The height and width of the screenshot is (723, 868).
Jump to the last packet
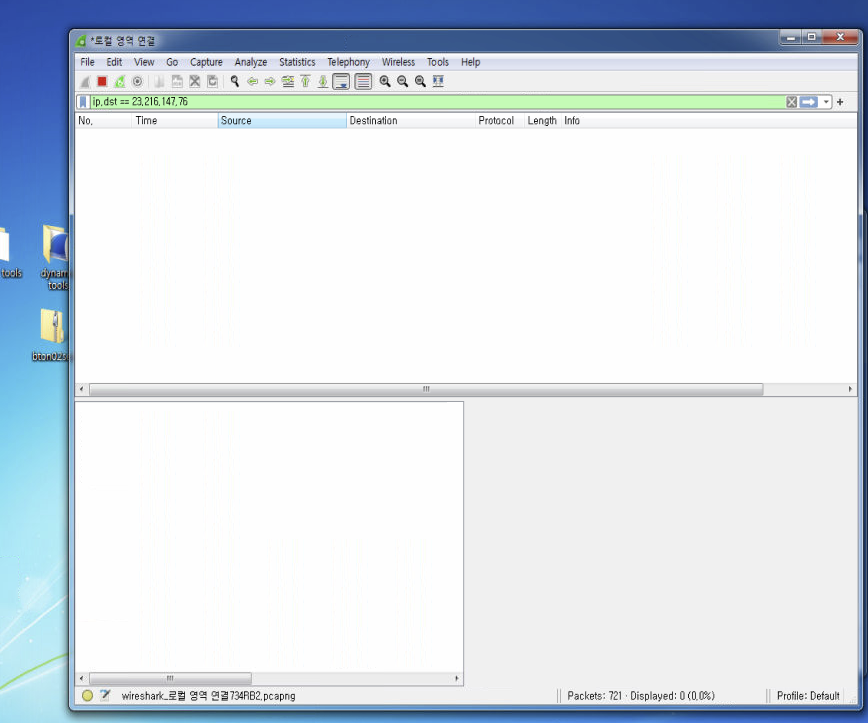click(323, 82)
